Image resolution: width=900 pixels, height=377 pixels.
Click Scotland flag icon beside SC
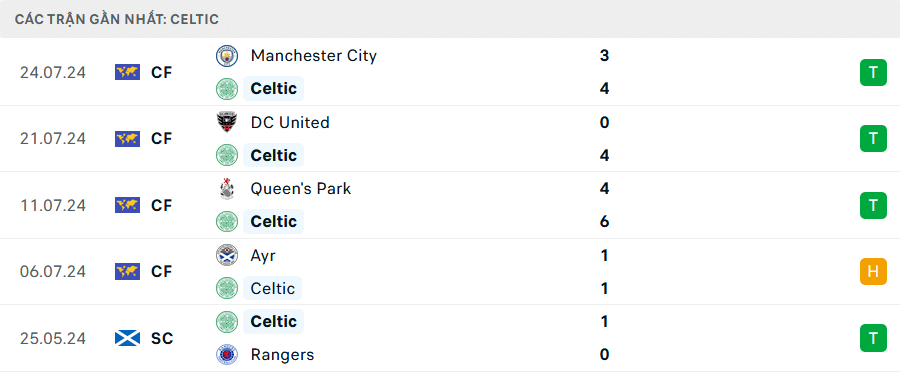point(127,338)
